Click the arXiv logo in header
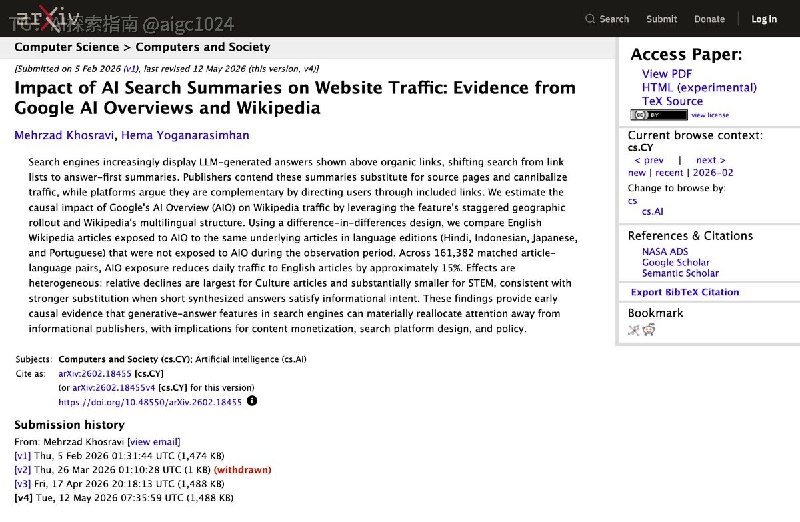 click(x=45, y=18)
